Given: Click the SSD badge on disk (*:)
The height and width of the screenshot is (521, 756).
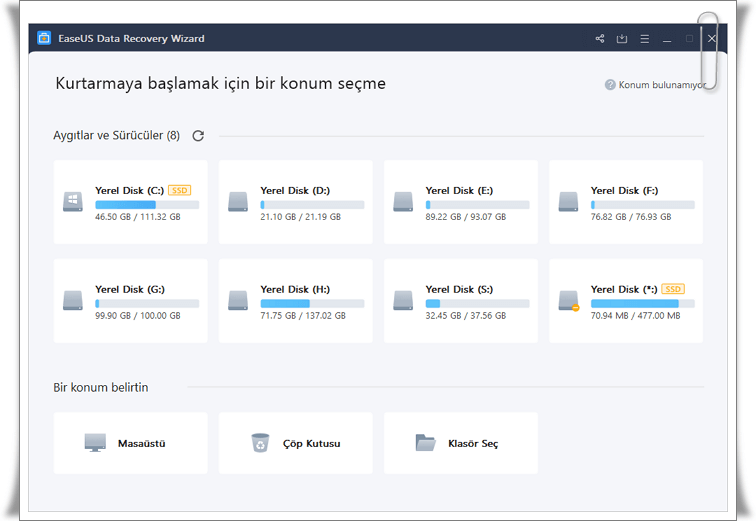Looking at the screenshot, I should pyautogui.click(x=673, y=289).
